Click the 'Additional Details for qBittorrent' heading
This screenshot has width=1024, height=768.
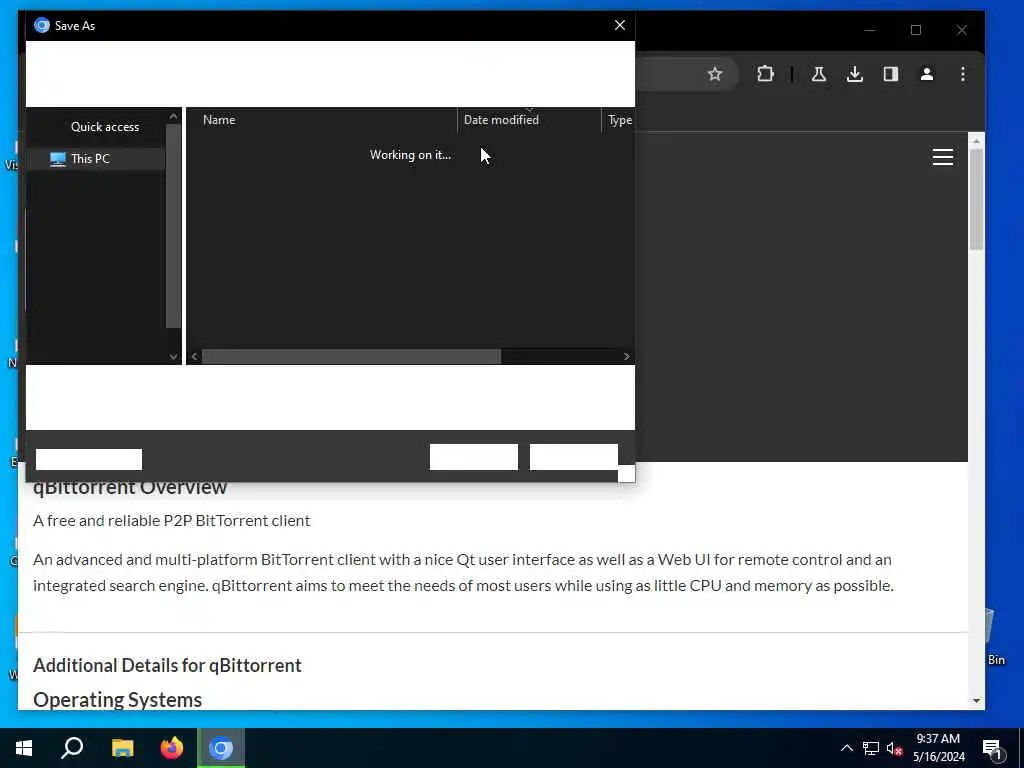pyautogui.click(x=167, y=665)
